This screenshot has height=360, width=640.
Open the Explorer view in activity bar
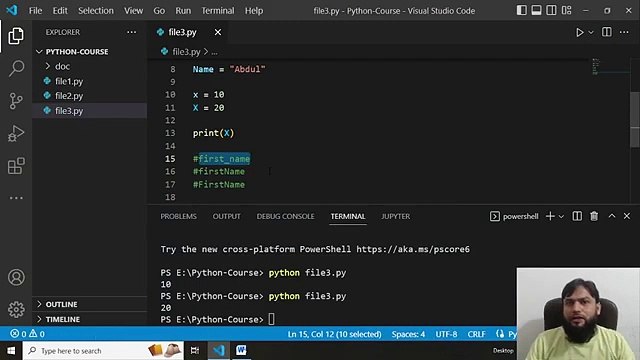point(16,36)
